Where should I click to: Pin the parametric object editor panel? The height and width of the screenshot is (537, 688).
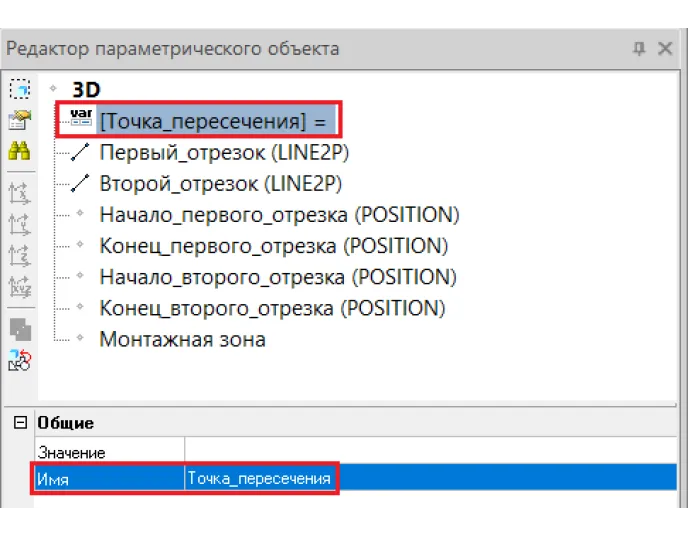639,48
